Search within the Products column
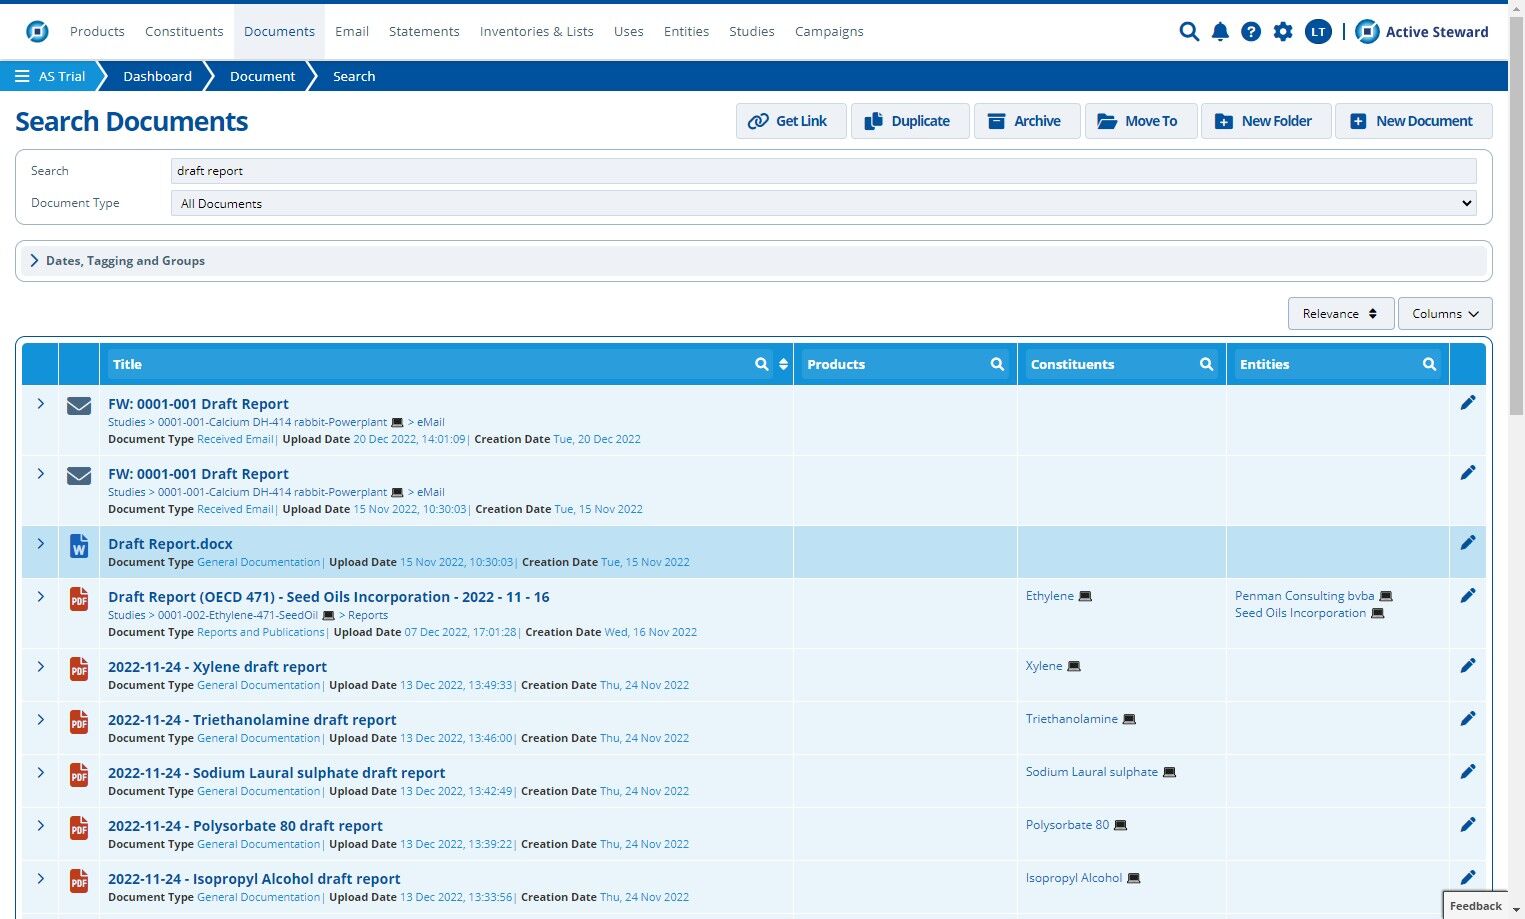Viewport: 1525px width, 919px height. pyautogui.click(x=997, y=365)
